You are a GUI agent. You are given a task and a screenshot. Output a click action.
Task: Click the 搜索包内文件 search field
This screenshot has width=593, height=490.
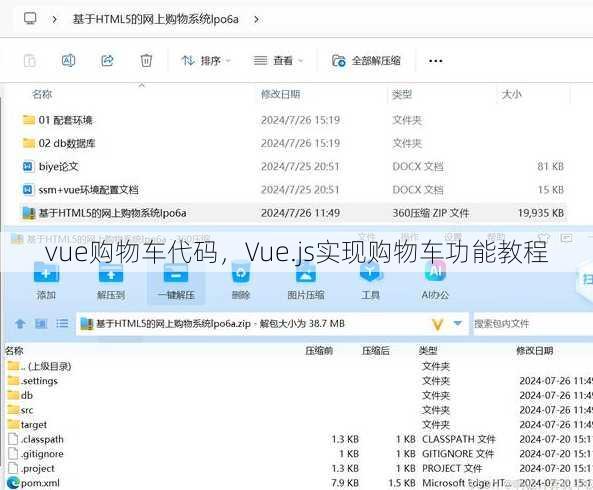[x=533, y=324]
